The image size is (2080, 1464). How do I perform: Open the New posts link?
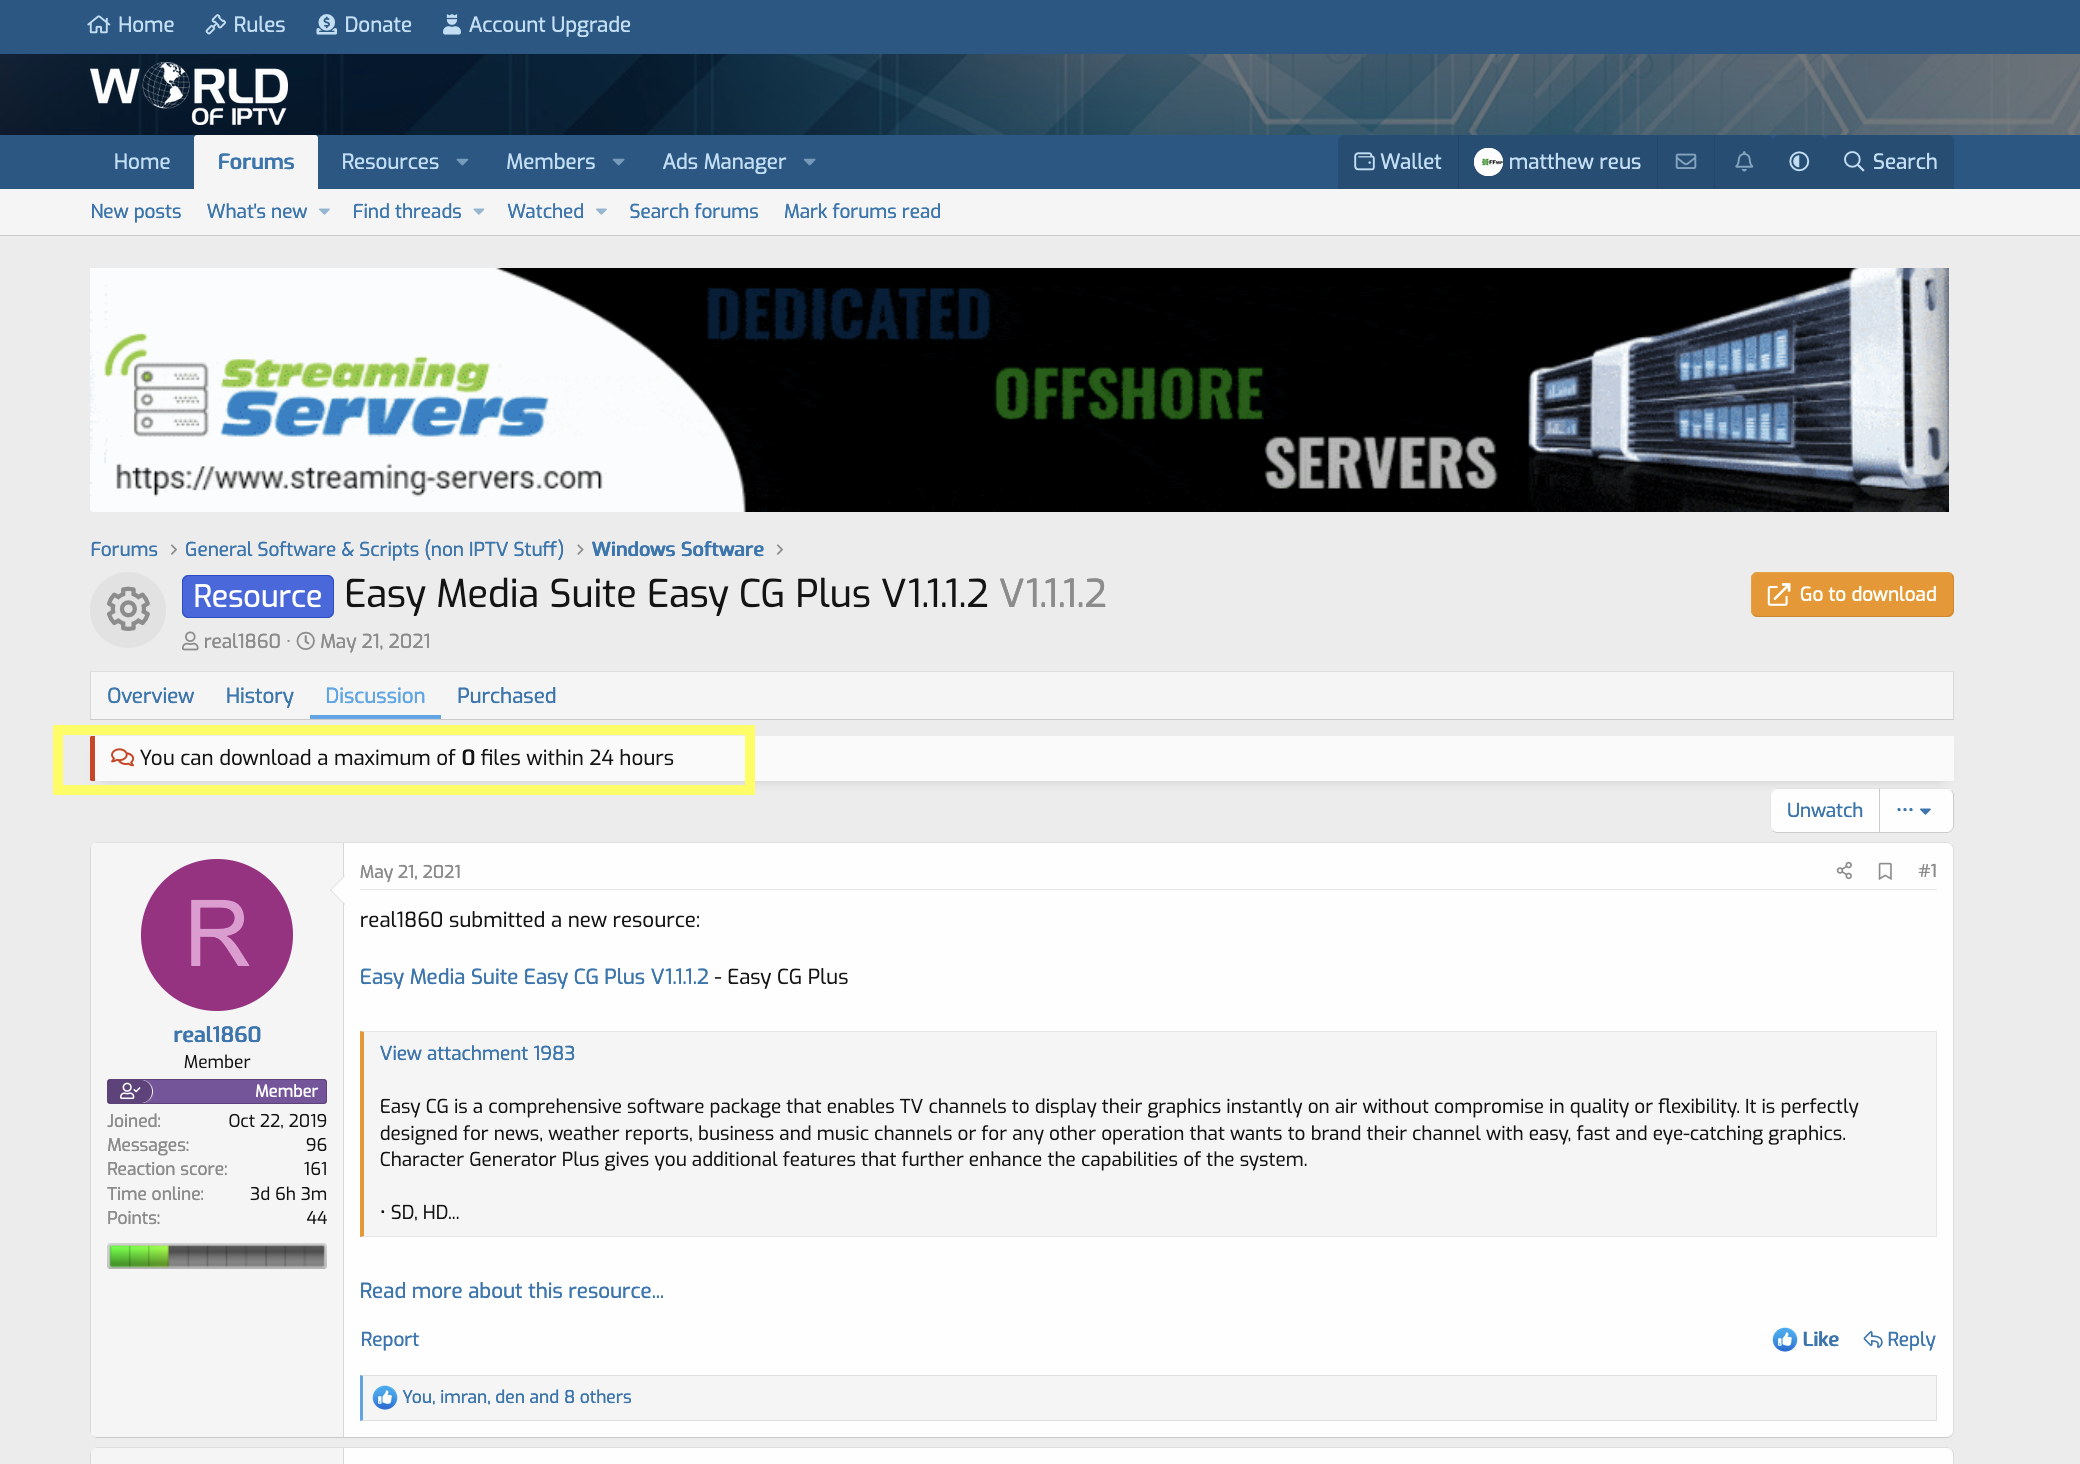pyautogui.click(x=136, y=211)
